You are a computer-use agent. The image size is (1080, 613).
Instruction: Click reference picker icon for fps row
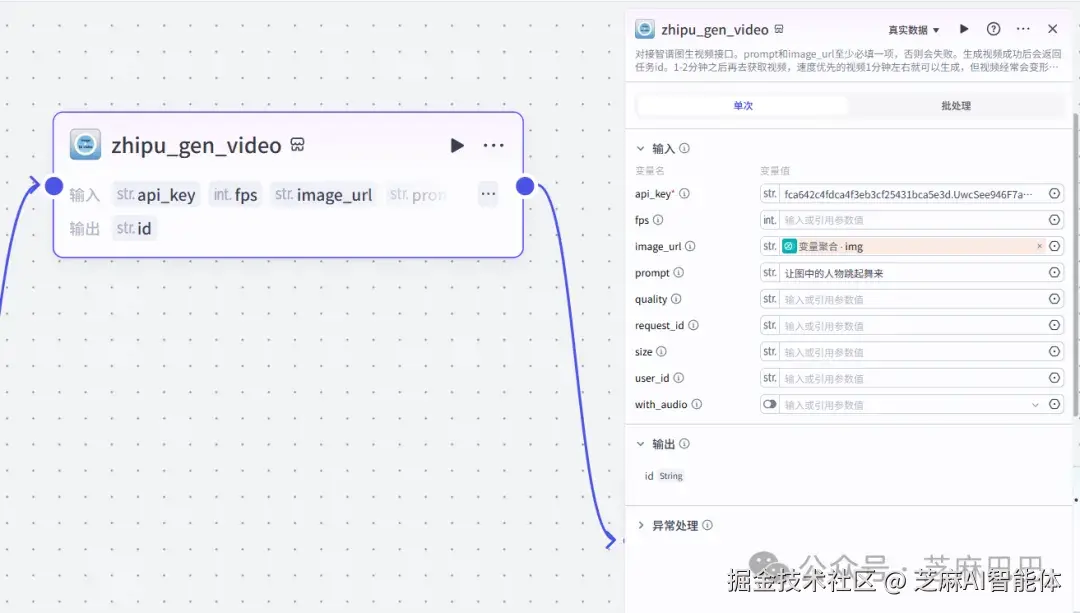pos(1055,220)
